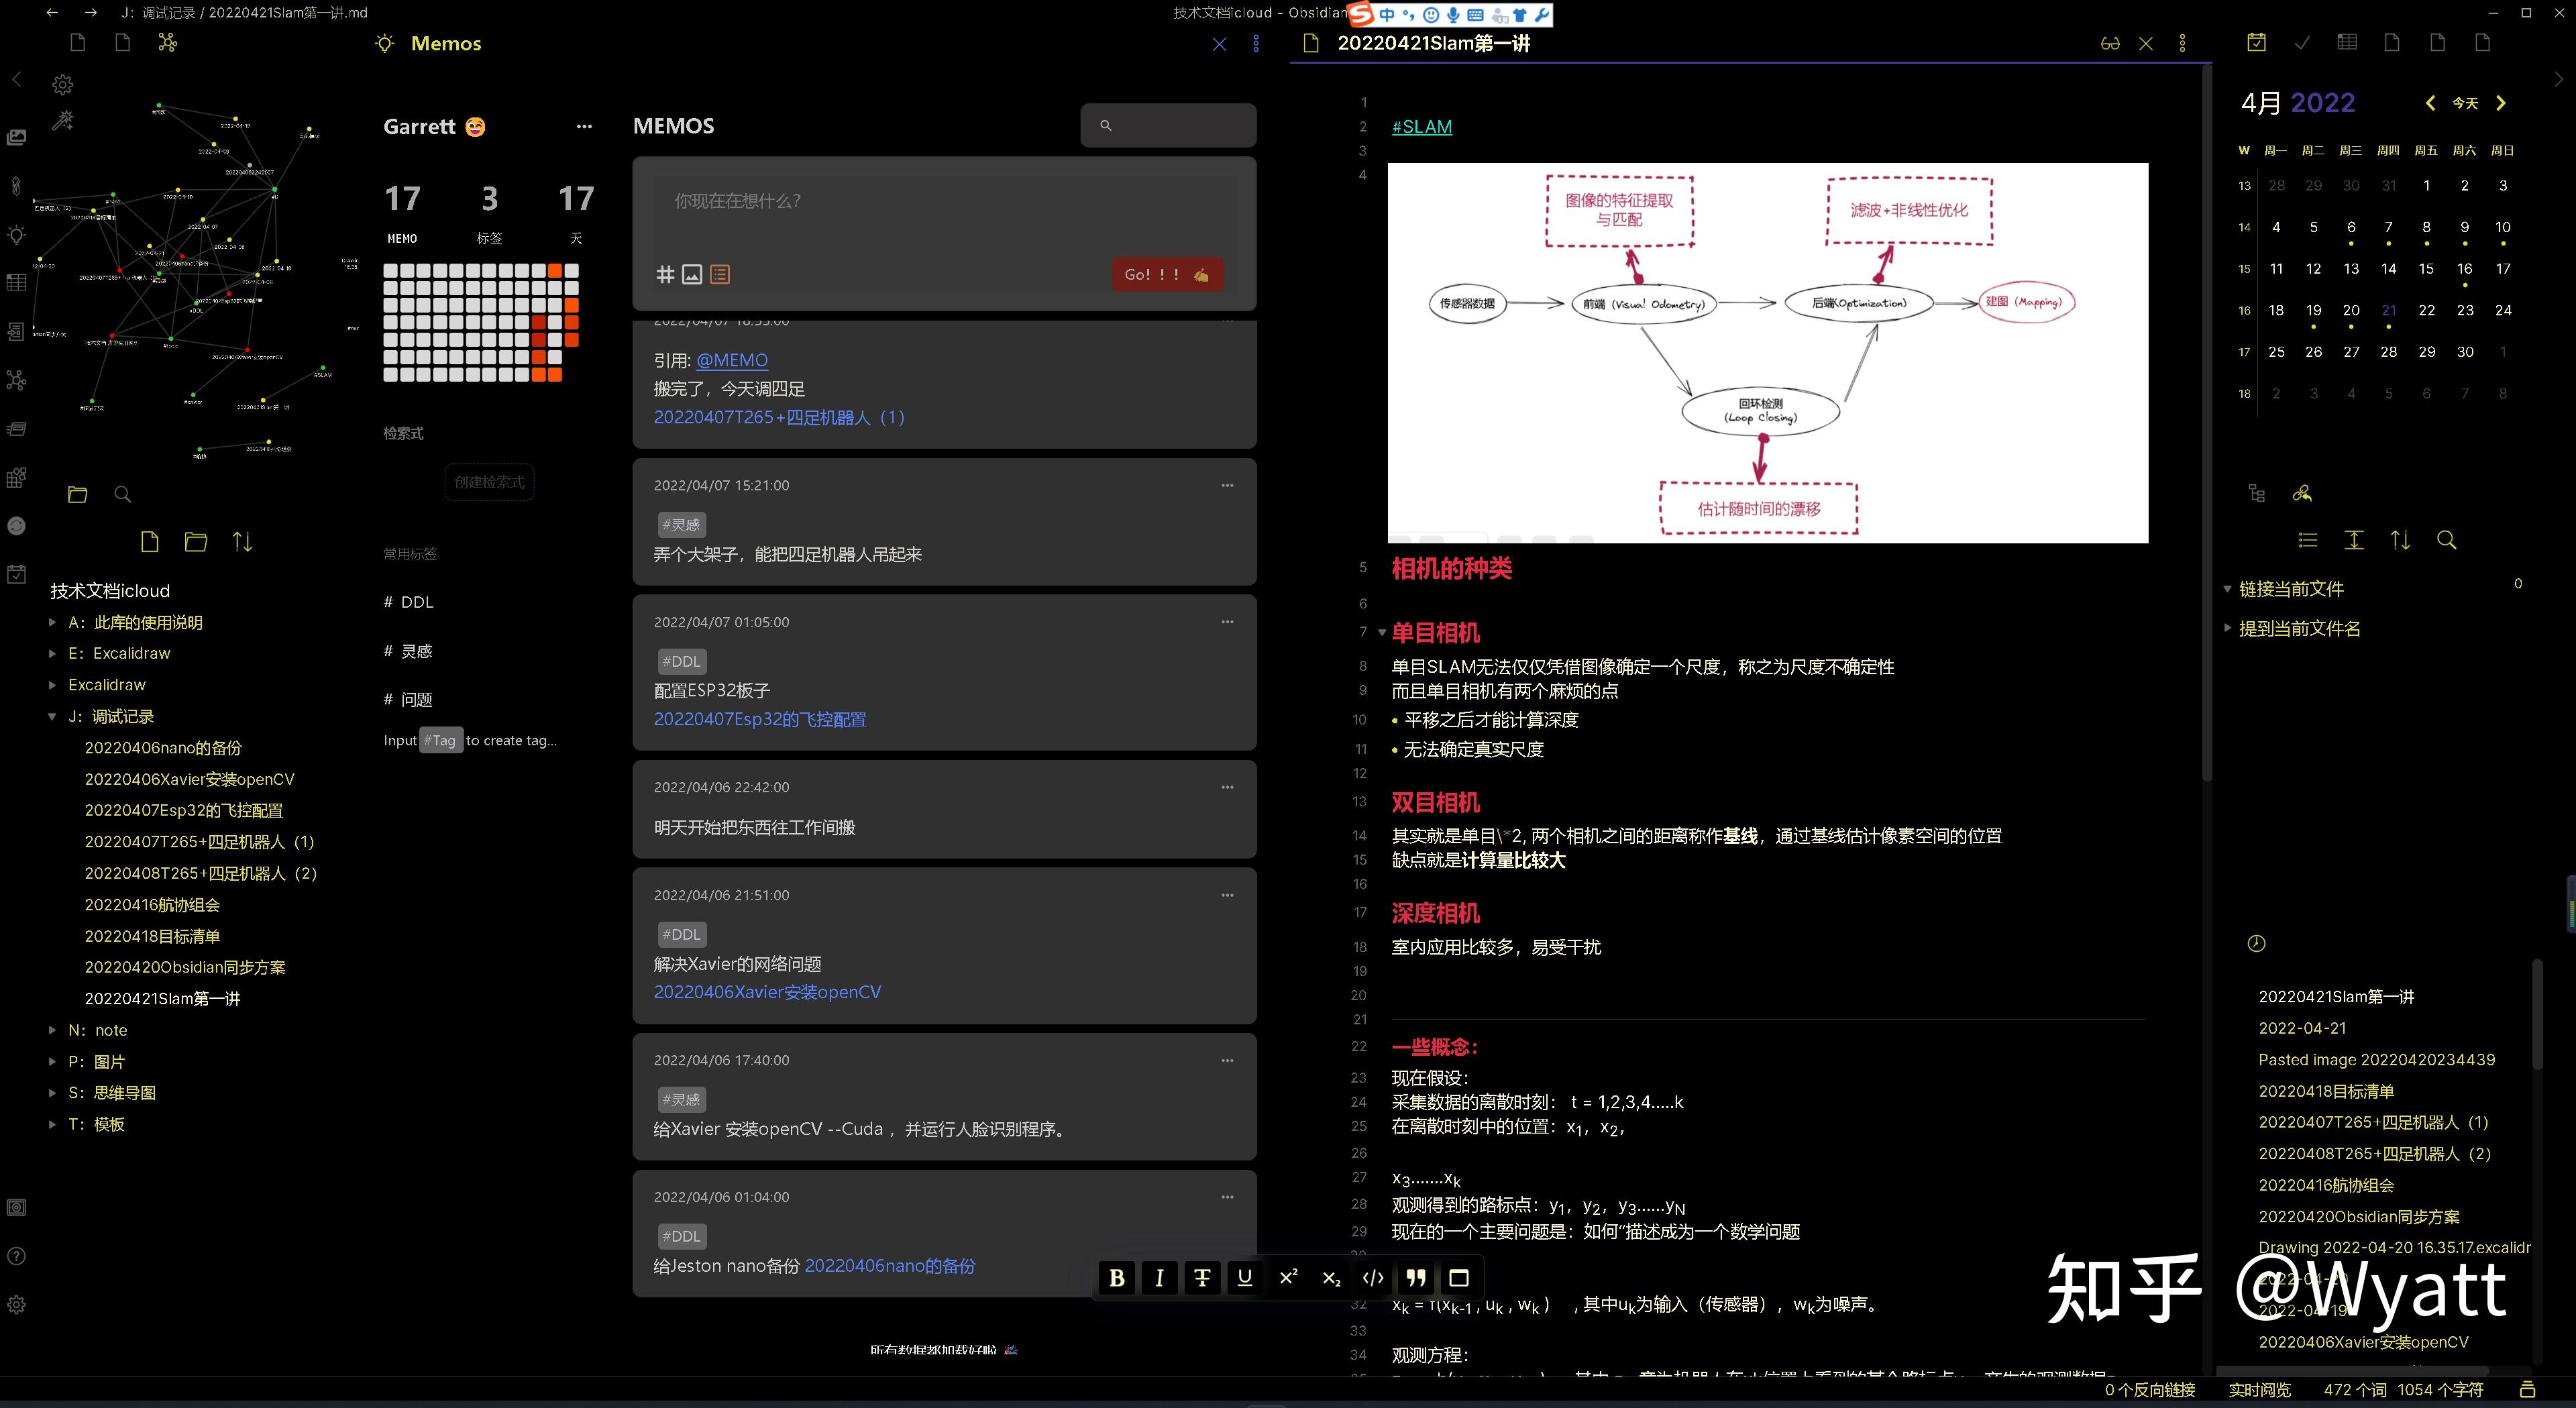
Task: Click the table icon in the right panel toolbar
Action: [2347, 42]
